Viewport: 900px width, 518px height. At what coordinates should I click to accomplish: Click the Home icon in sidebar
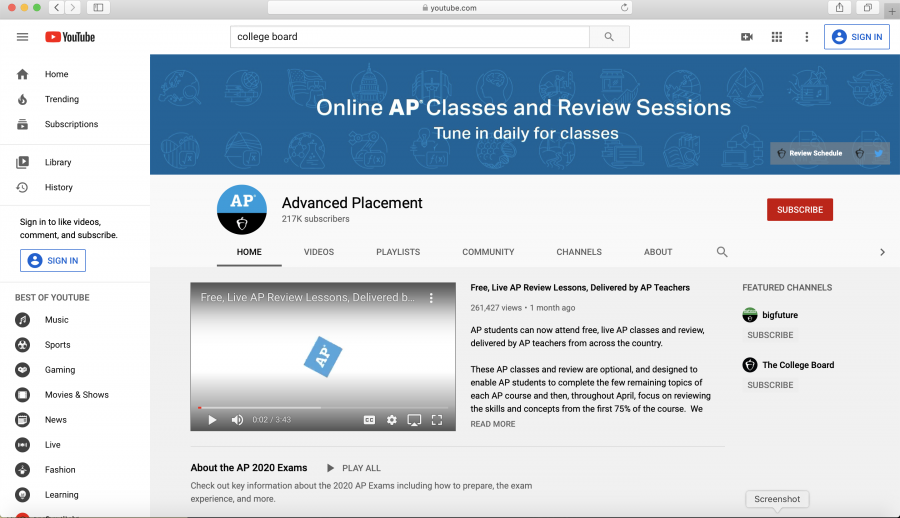22,74
